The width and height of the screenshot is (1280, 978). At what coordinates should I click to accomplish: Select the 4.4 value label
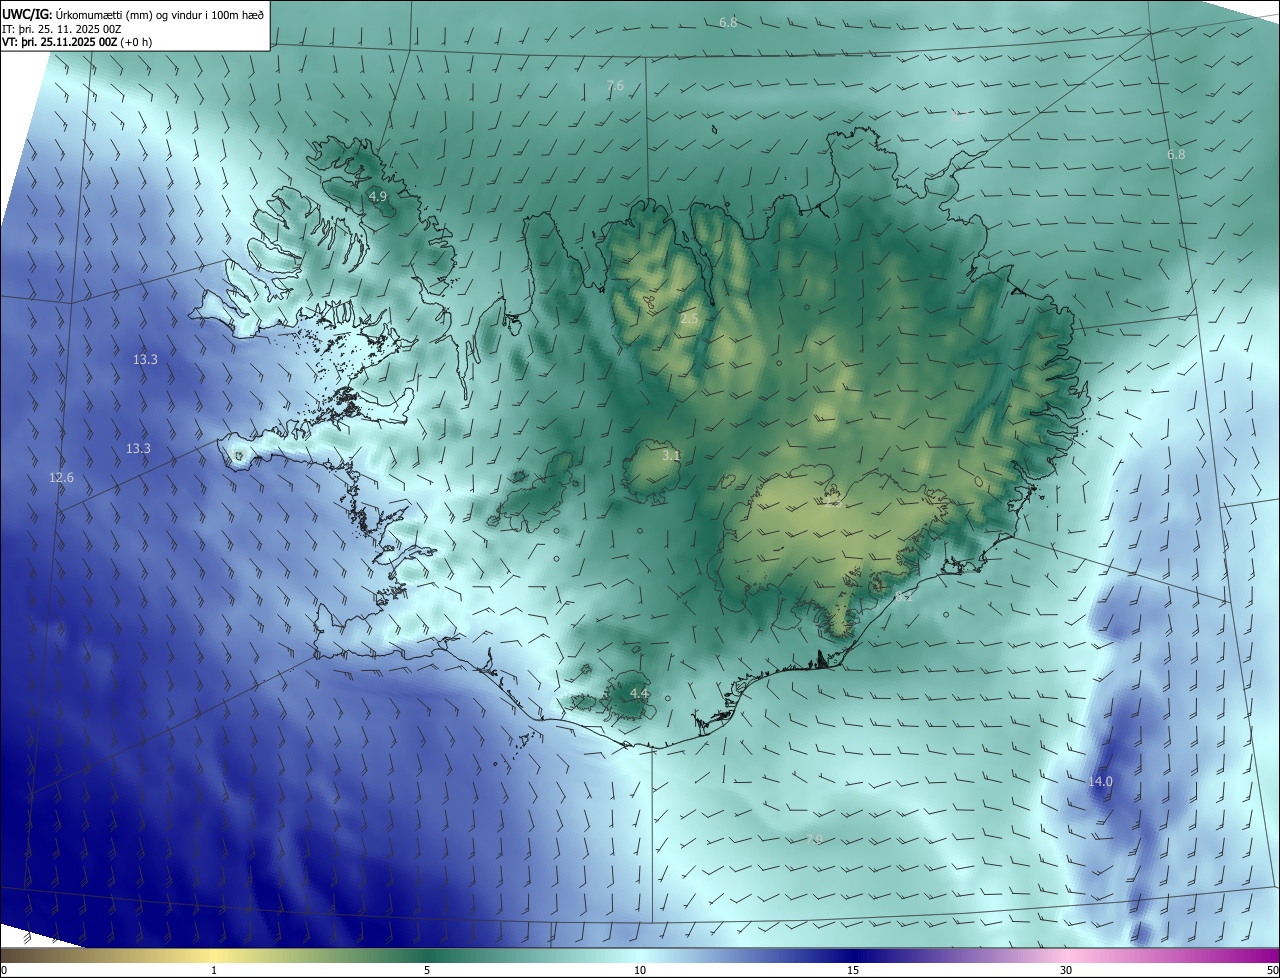click(639, 693)
